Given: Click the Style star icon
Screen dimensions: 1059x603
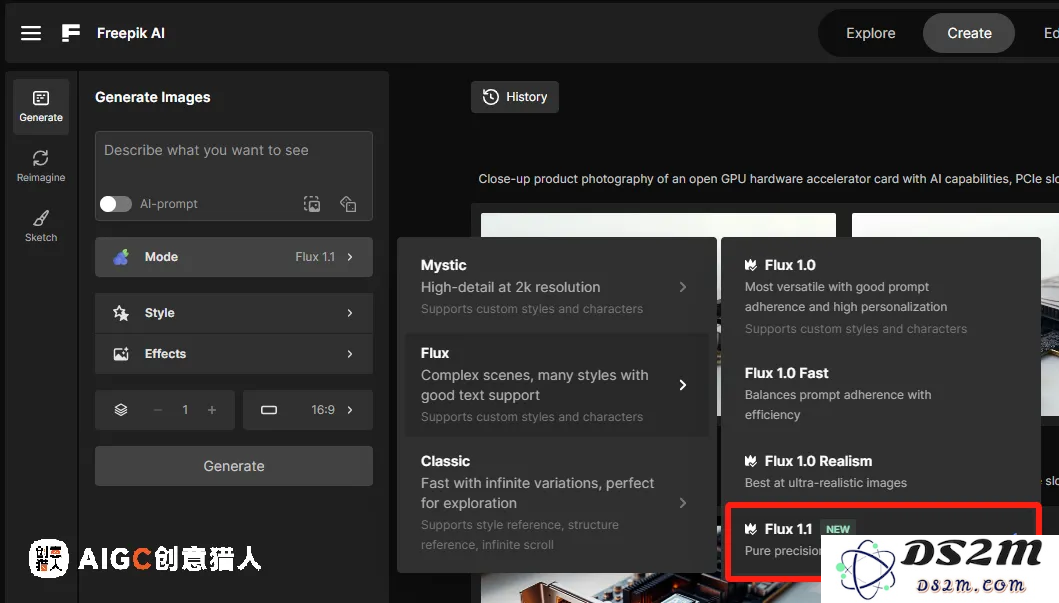Looking at the screenshot, I should (121, 313).
